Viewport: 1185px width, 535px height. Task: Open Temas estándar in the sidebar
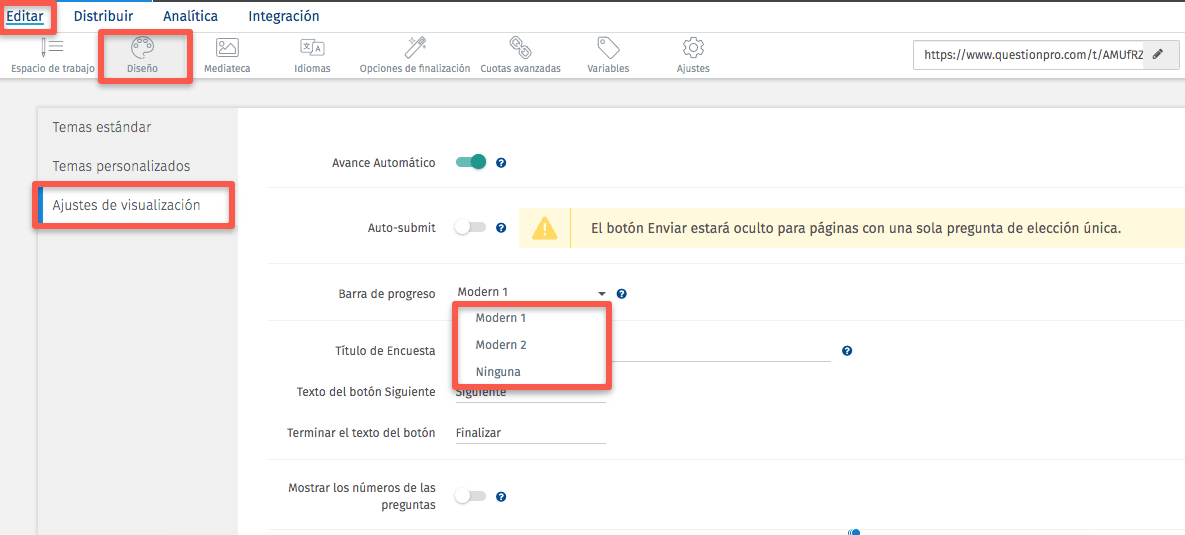[x=102, y=127]
